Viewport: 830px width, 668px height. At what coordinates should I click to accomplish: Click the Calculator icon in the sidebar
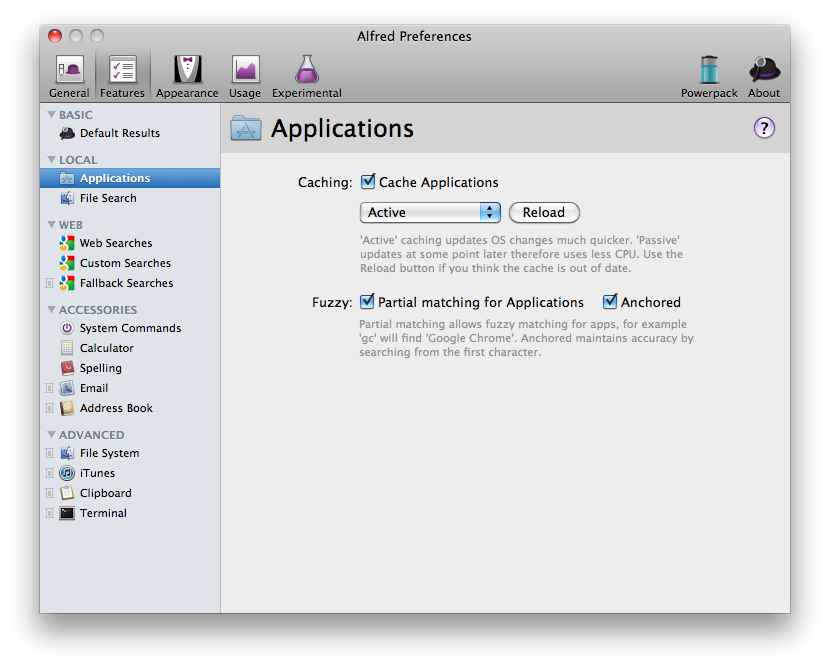[x=67, y=348]
